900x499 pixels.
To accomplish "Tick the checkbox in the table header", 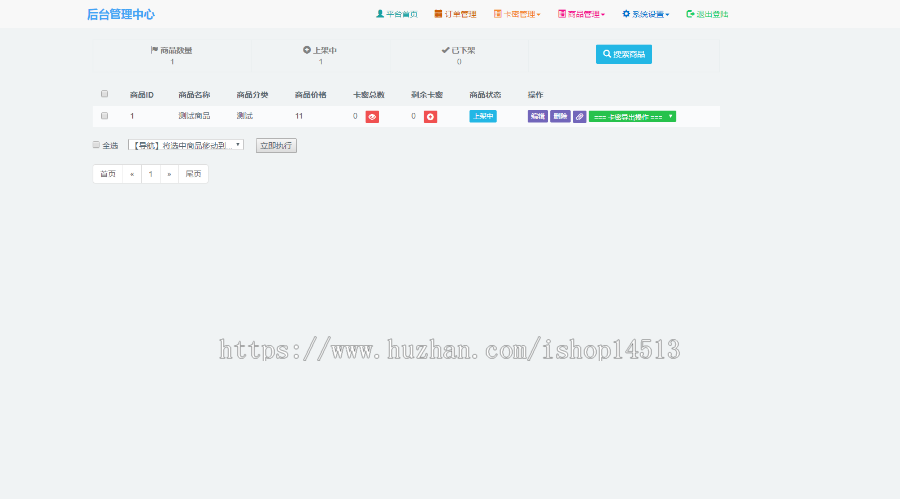I will point(104,95).
